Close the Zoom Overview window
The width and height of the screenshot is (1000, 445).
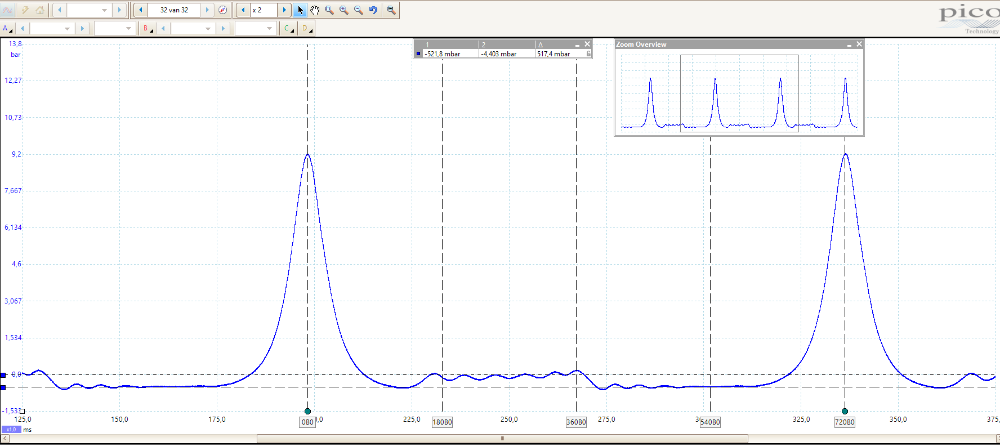(x=858, y=45)
